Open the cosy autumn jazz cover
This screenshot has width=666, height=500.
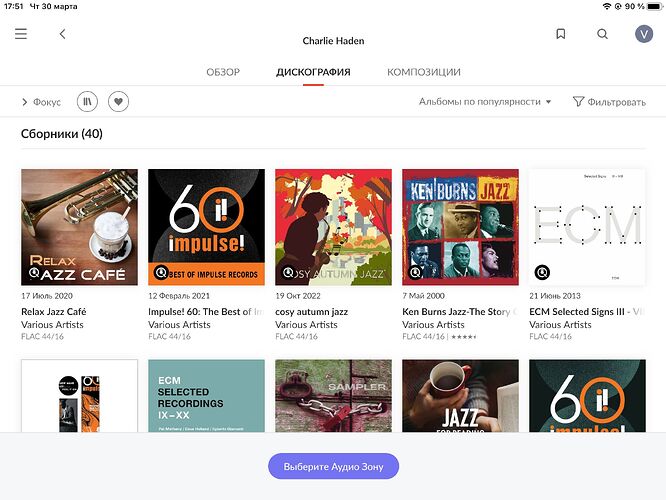[x=333, y=227]
